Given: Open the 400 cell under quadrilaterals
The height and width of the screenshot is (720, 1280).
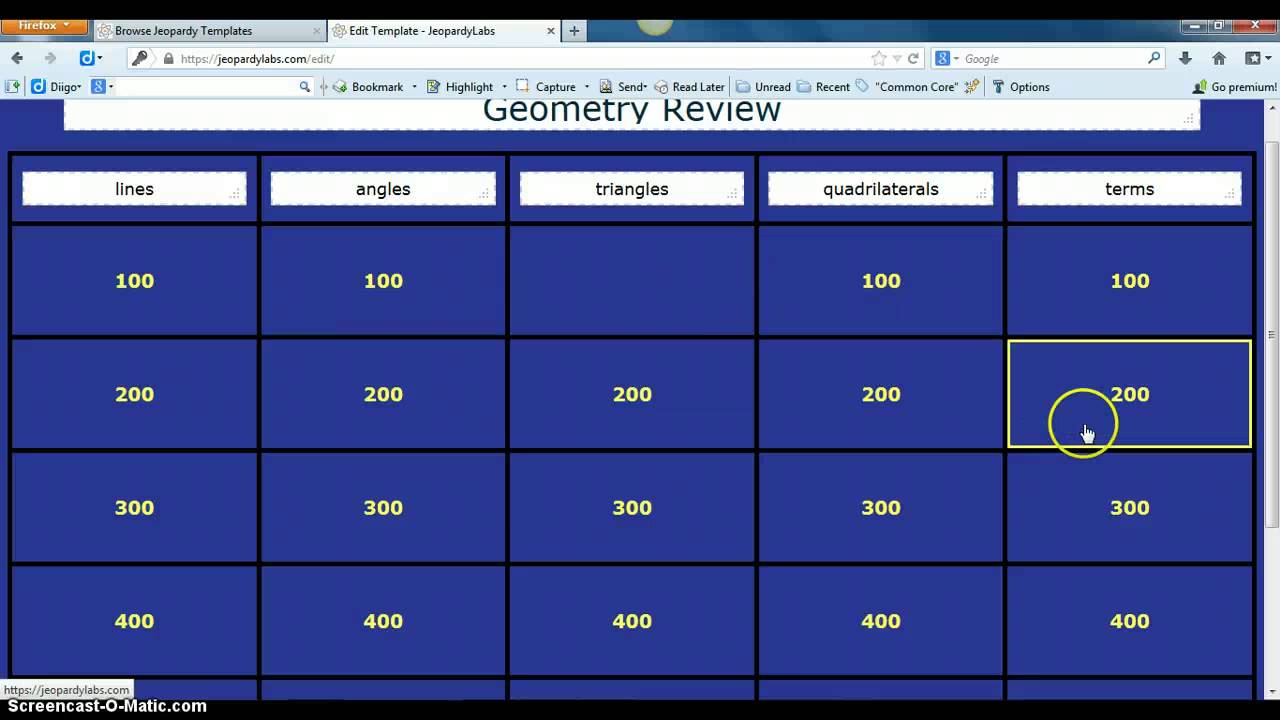Looking at the screenshot, I should (881, 621).
